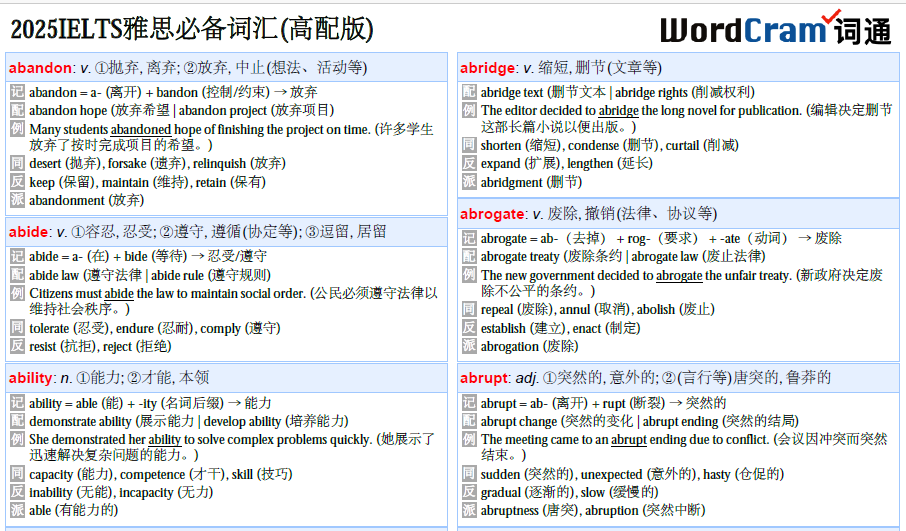Click the WordCram 词通 logo
Screen dimensions: 906x531
tap(775, 29)
